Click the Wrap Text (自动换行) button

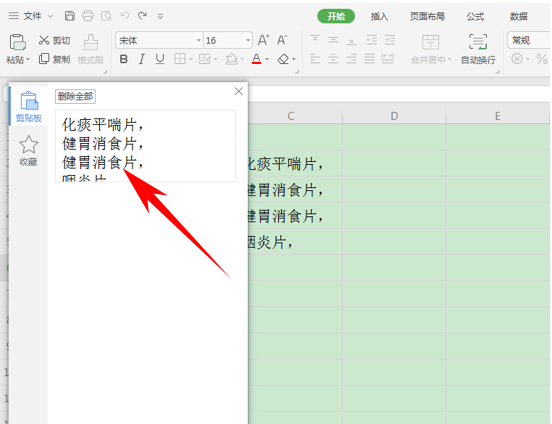pos(478,49)
